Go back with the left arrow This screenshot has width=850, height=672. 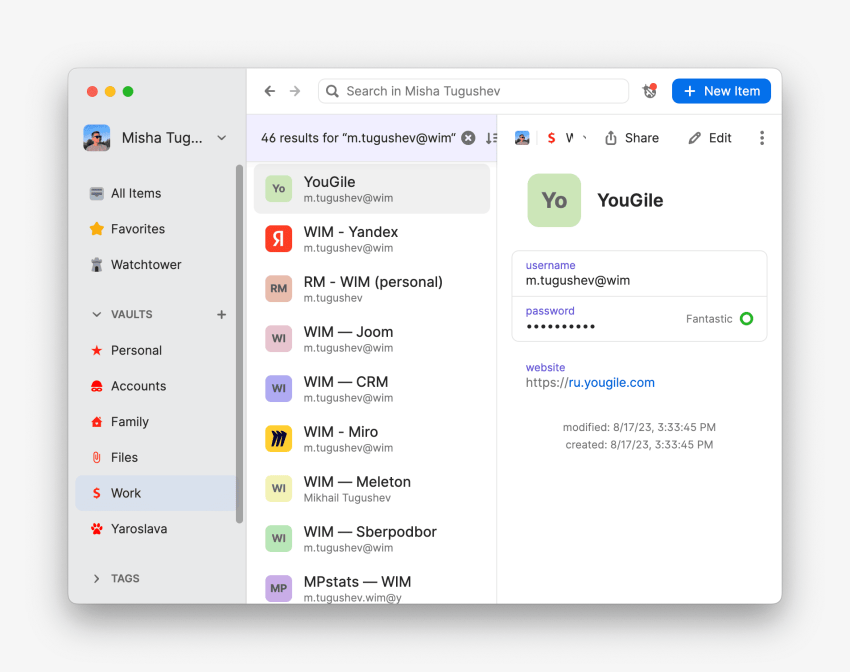click(269, 91)
